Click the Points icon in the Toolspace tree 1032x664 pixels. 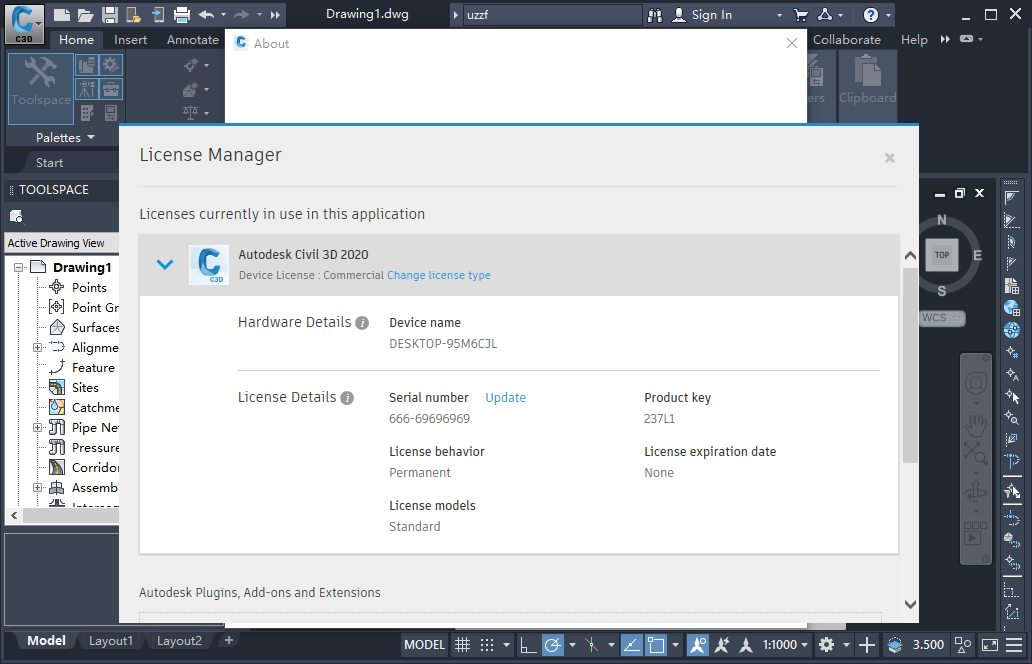click(x=57, y=287)
